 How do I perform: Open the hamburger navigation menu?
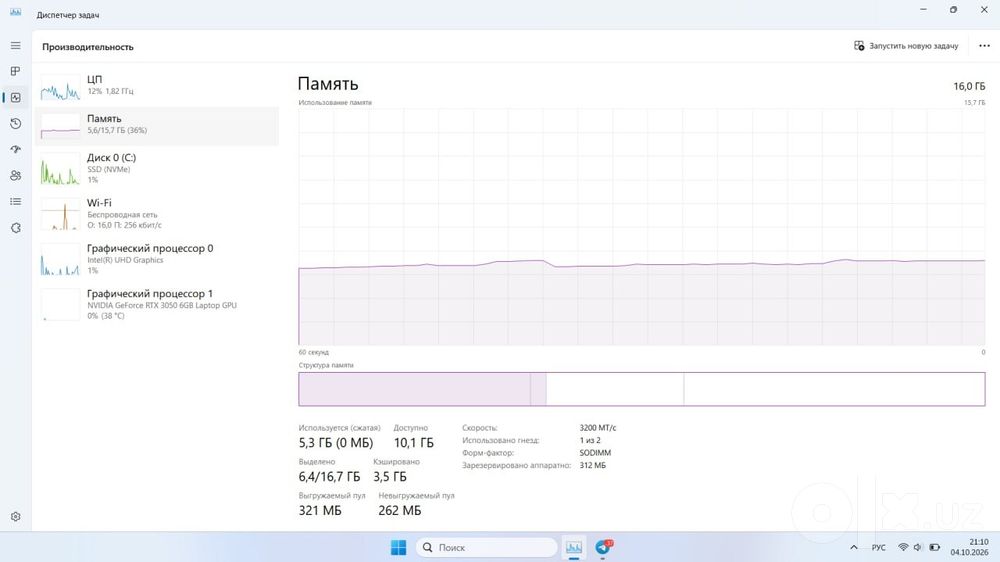click(x=15, y=46)
